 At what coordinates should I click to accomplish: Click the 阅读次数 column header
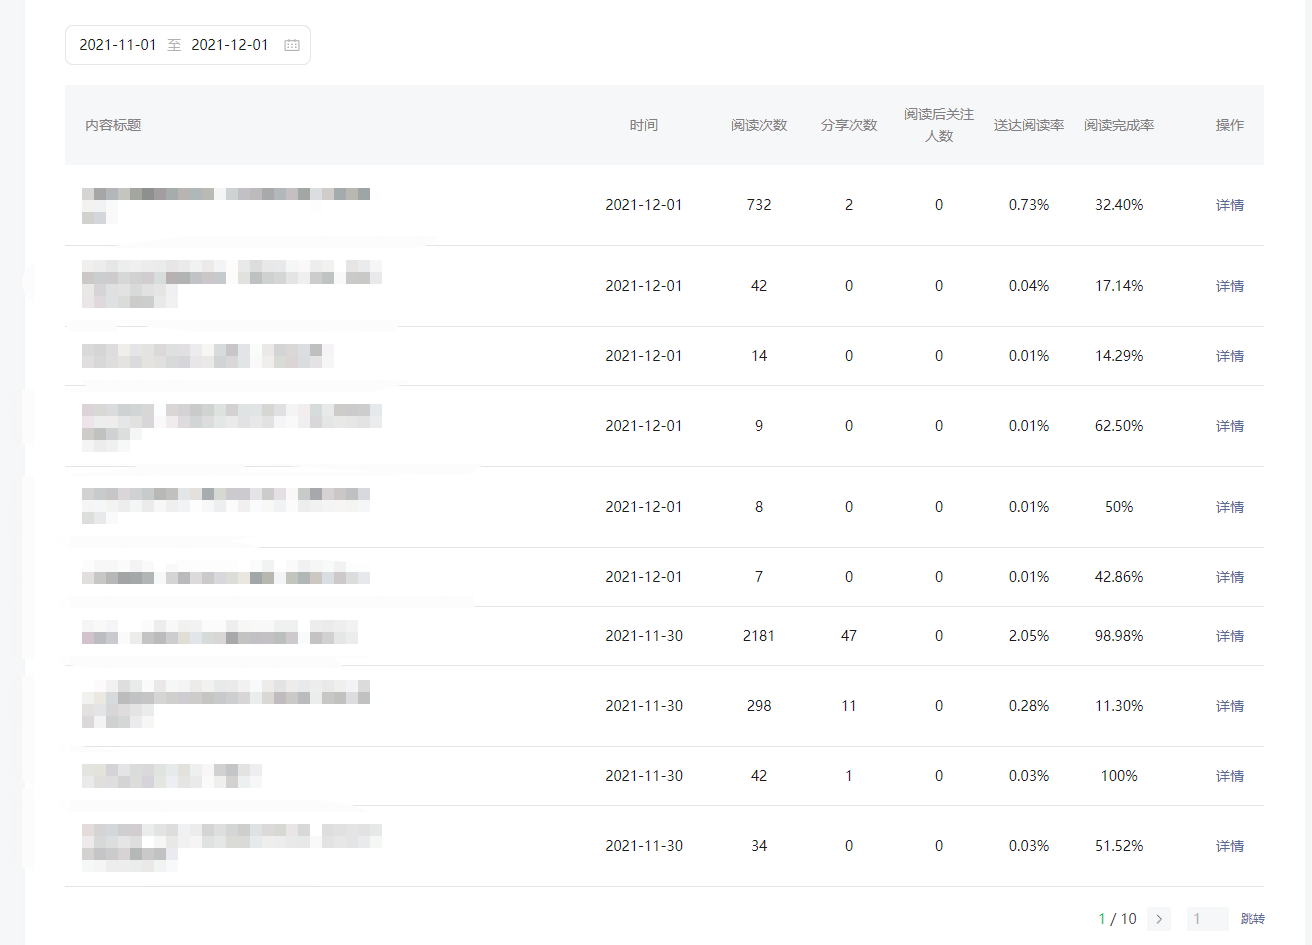[759, 125]
